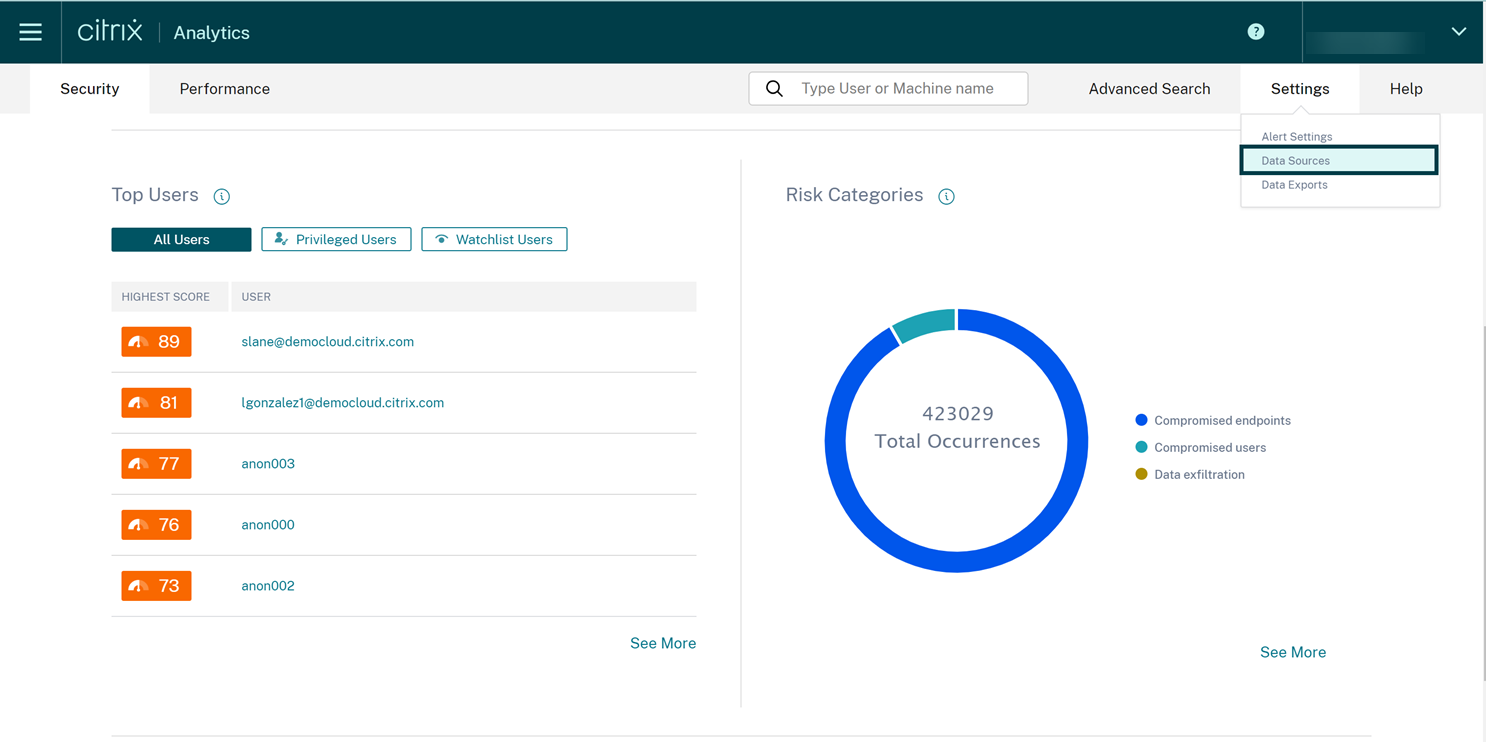
Task: Click the info icon beside Top Users
Action: click(222, 197)
